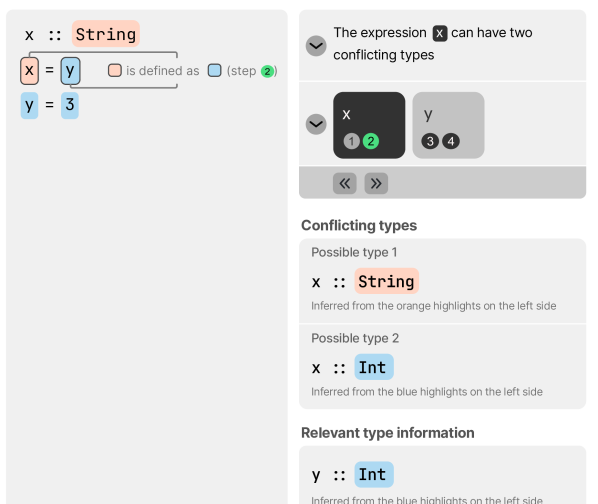Image resolution: width=598 pixels, height=504 pixels.
Task: Select the gray y expression card
Action: 448,125
